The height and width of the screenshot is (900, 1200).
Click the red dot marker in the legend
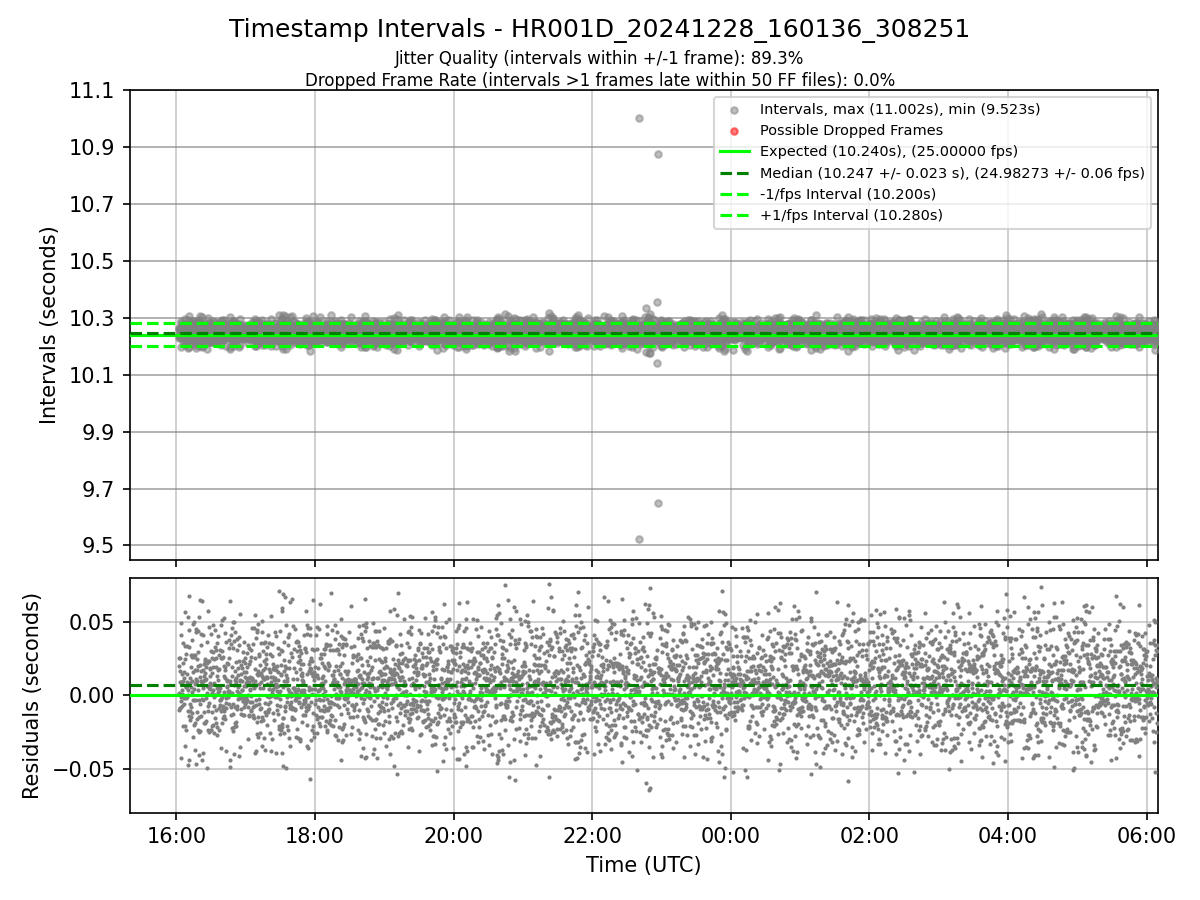pos(734,131)
